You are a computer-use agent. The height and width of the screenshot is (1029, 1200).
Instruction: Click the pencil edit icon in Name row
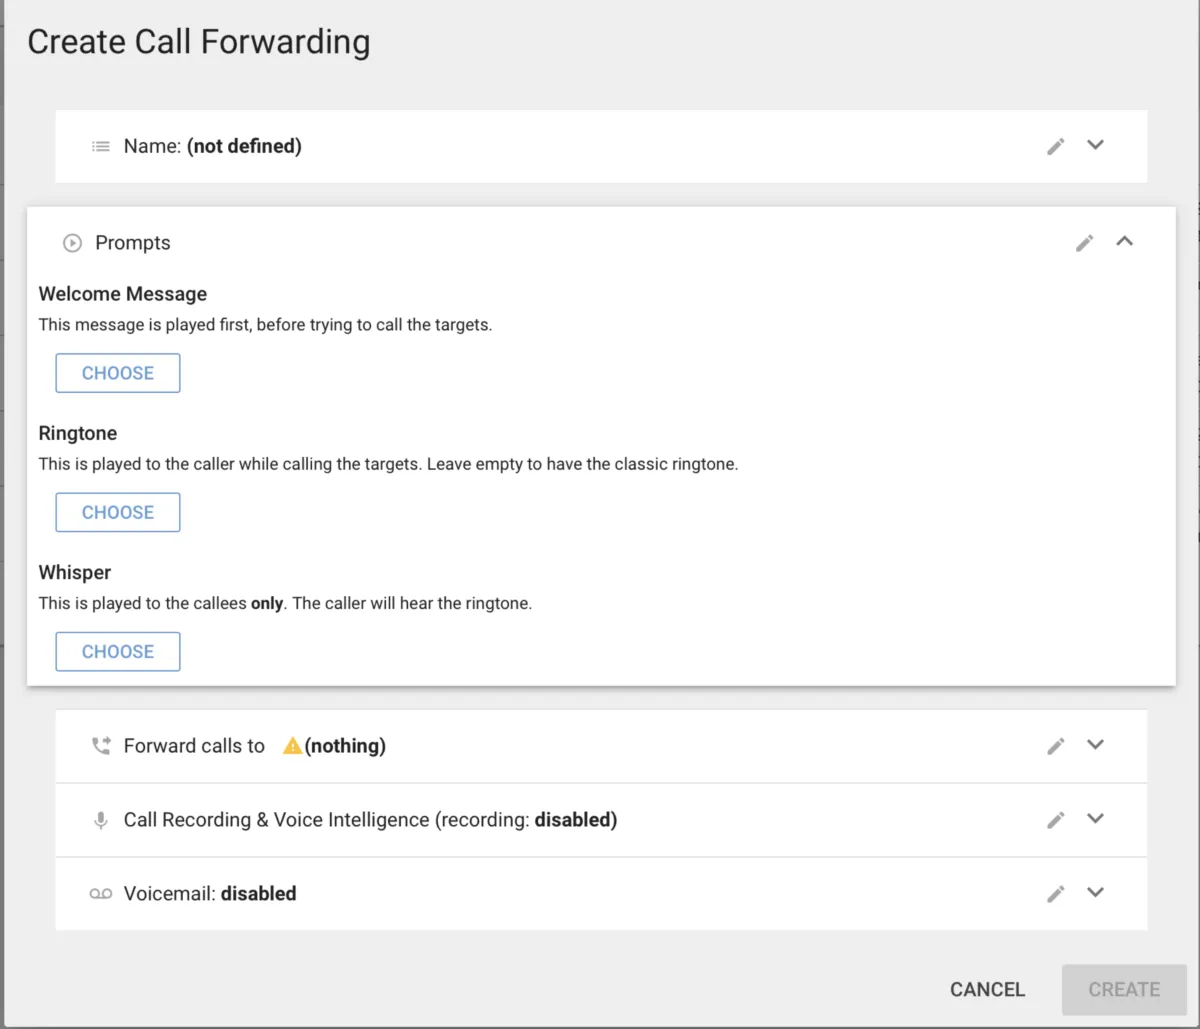click(1055, 146)
